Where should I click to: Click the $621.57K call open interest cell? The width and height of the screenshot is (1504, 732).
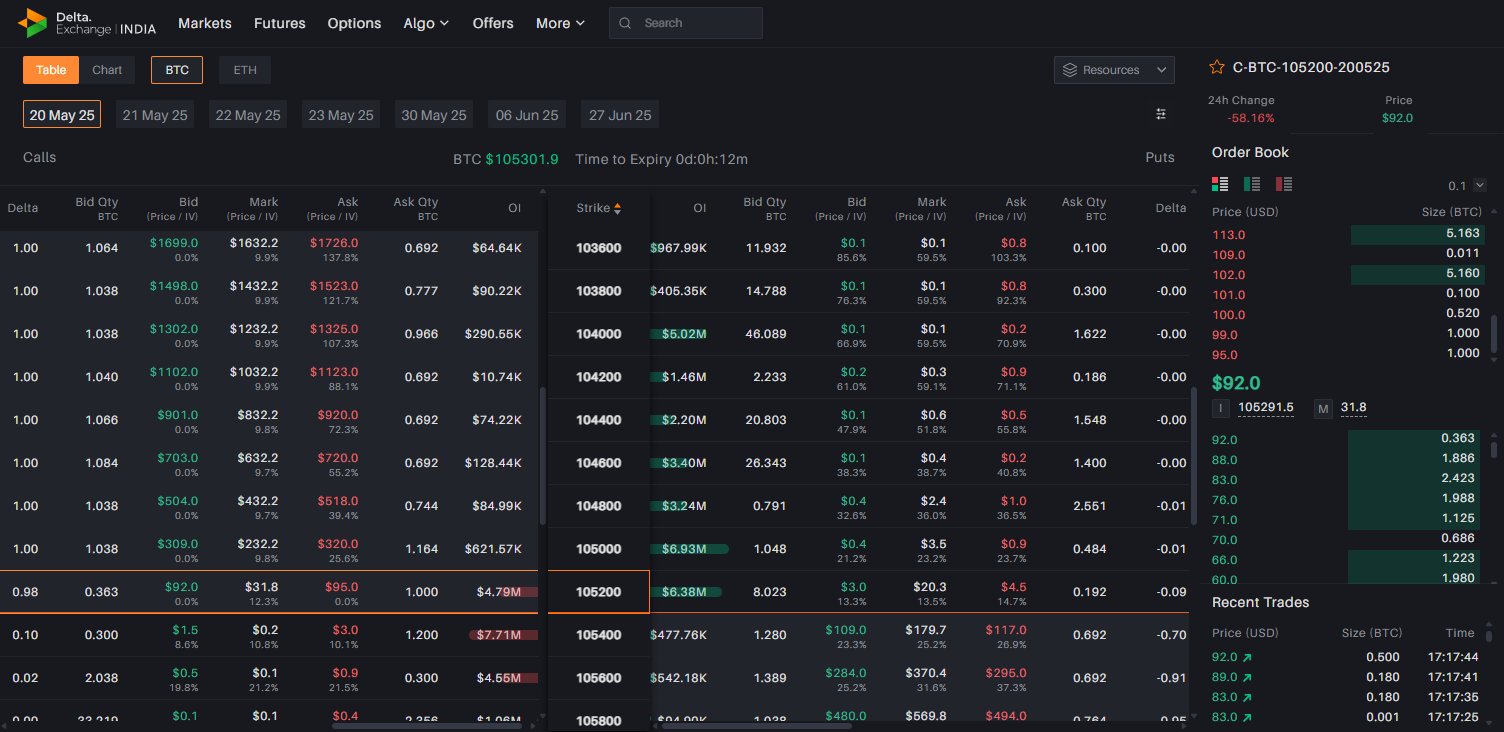[493, 549]
